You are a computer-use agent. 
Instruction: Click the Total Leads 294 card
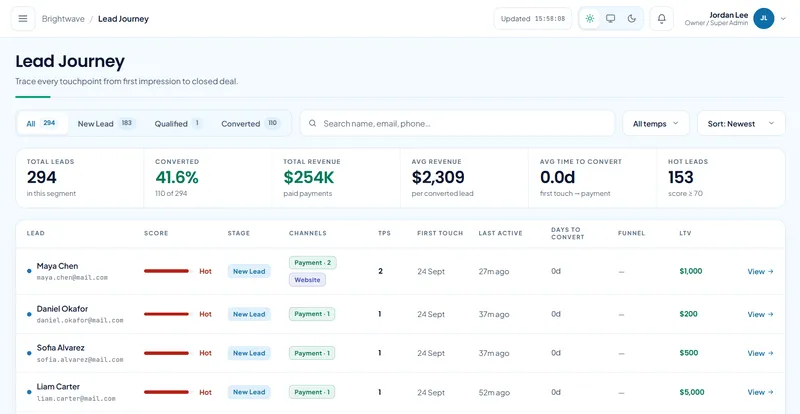point(80,178)
